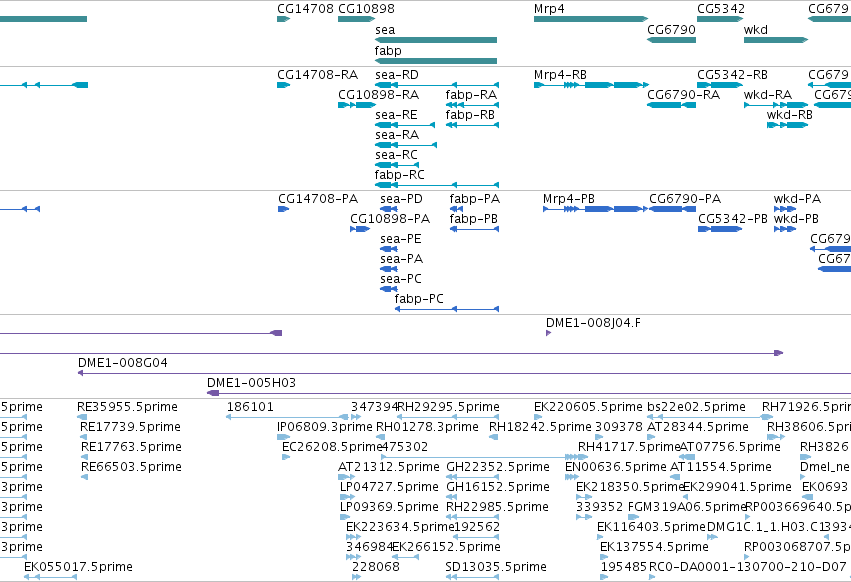Image resolution: width=851 pixels, height=582 pixels.
Task: Click EST SD13035.5prime
Action: point(472,577)
